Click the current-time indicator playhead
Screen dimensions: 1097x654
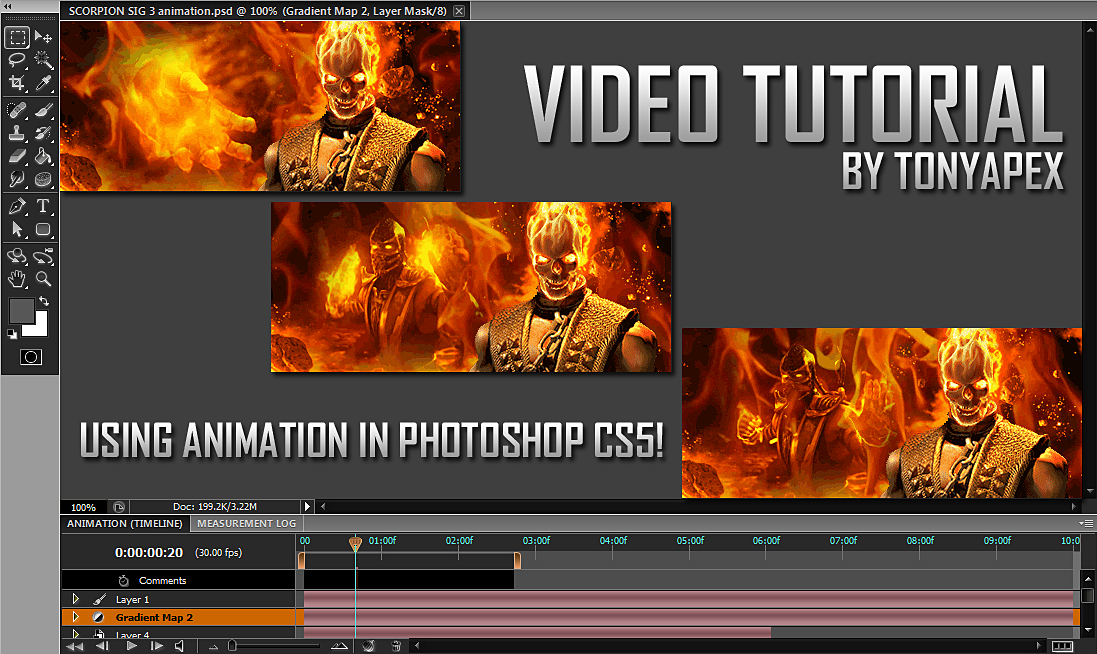(x=355, y=543)
